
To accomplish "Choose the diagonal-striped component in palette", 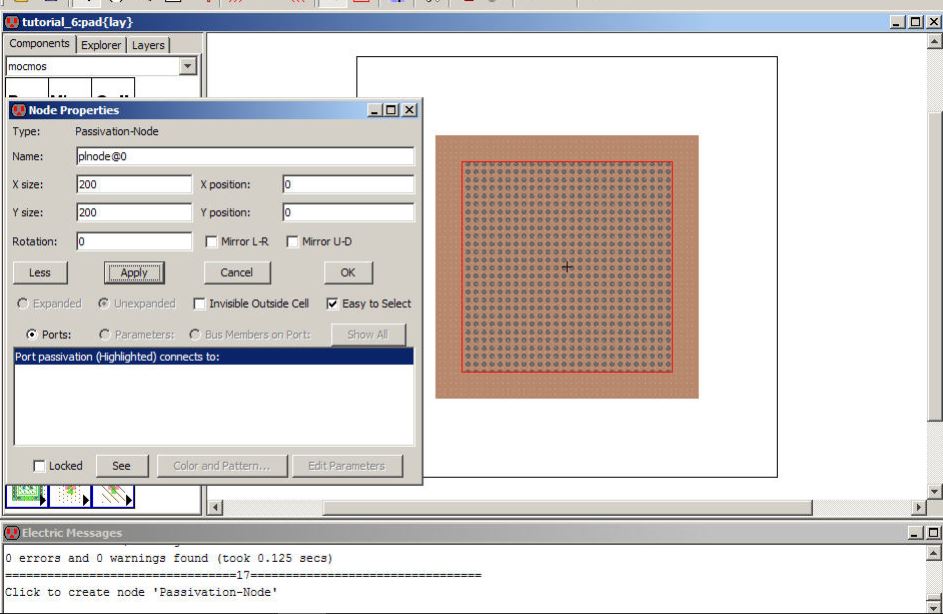I will pos(112,496).
